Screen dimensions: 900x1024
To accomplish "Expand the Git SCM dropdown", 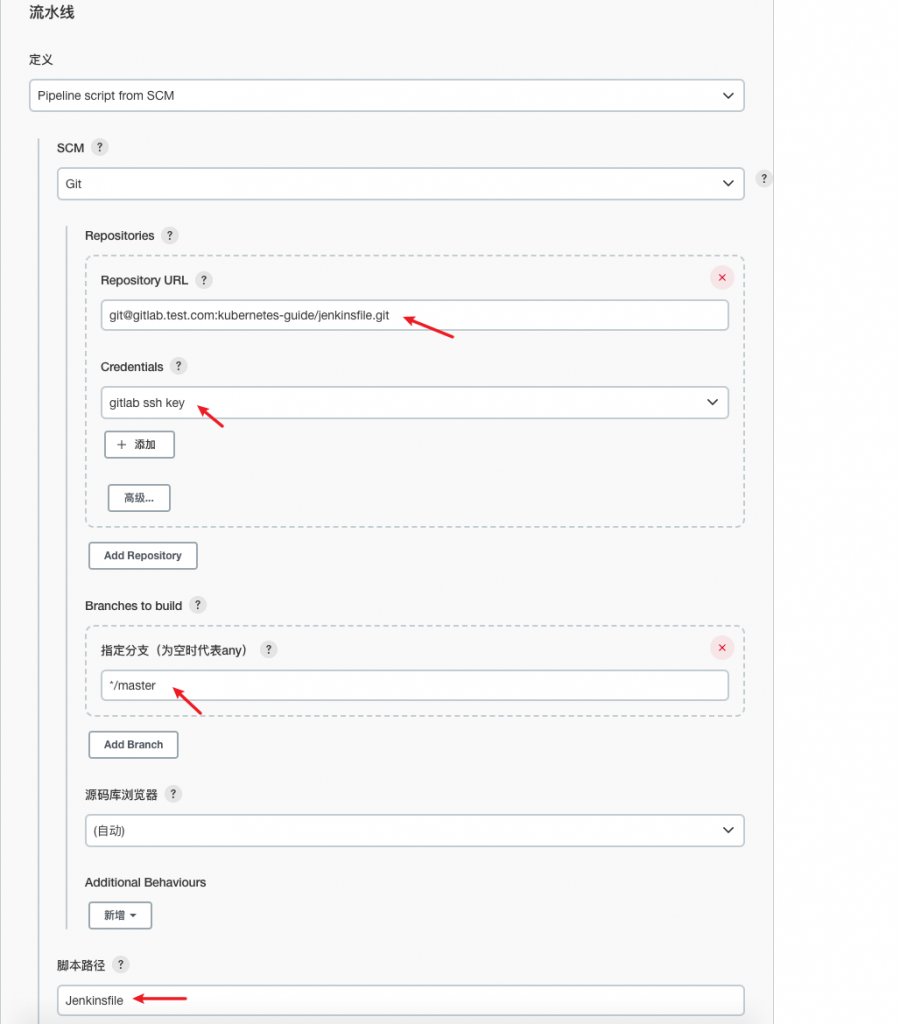I will click(401, 184).
